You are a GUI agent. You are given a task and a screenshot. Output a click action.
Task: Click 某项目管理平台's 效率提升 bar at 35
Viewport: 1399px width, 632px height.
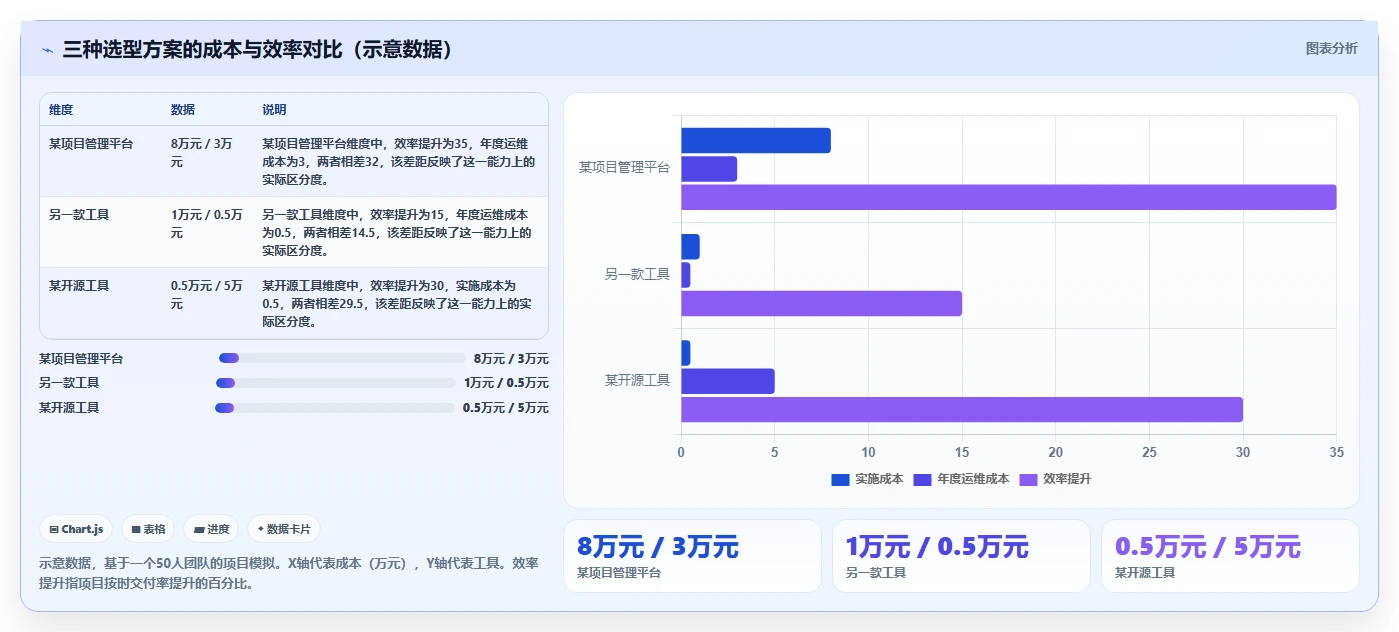[1008, 197]
